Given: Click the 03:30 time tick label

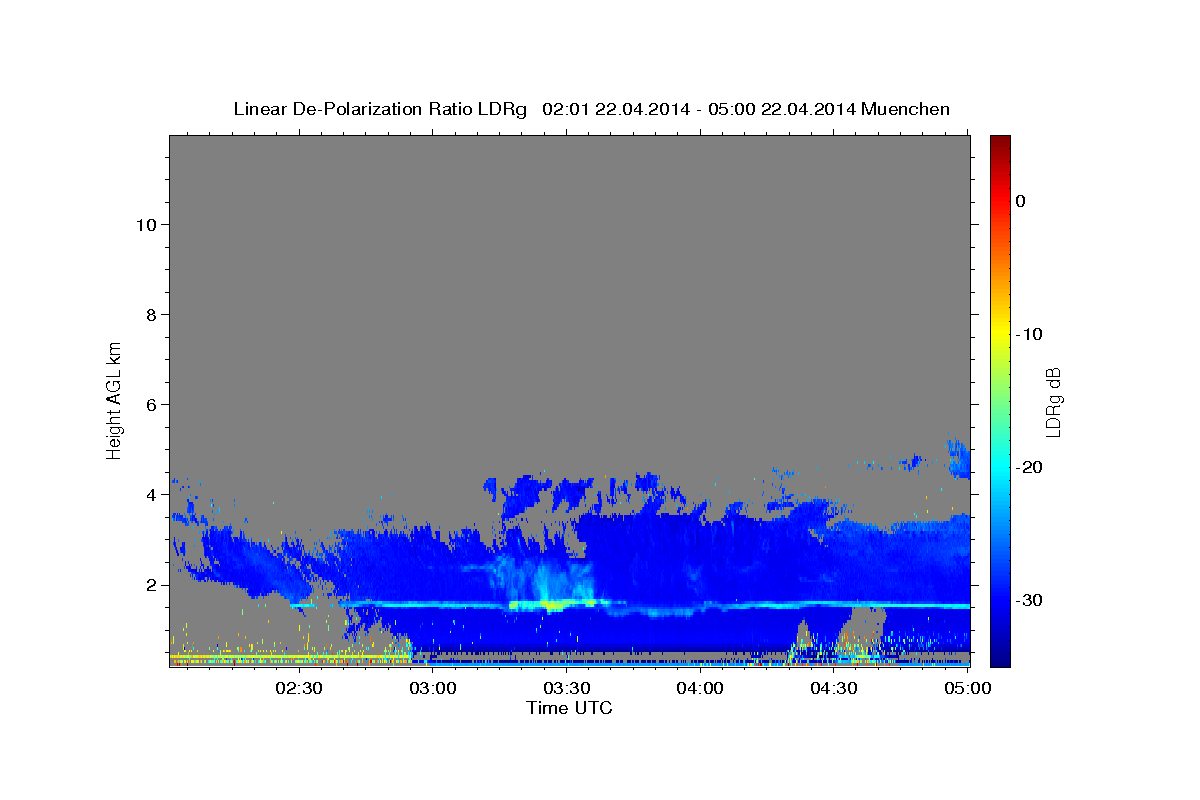Looking at the screenshot, I should pos(566,688).
